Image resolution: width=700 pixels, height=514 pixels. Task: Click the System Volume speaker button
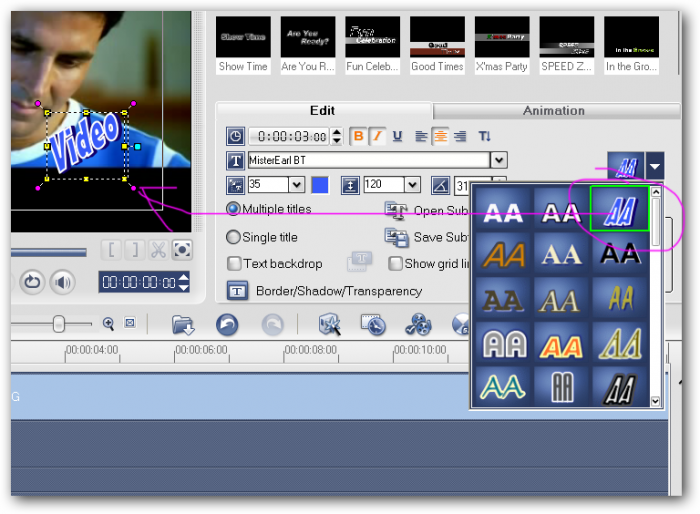62,282
